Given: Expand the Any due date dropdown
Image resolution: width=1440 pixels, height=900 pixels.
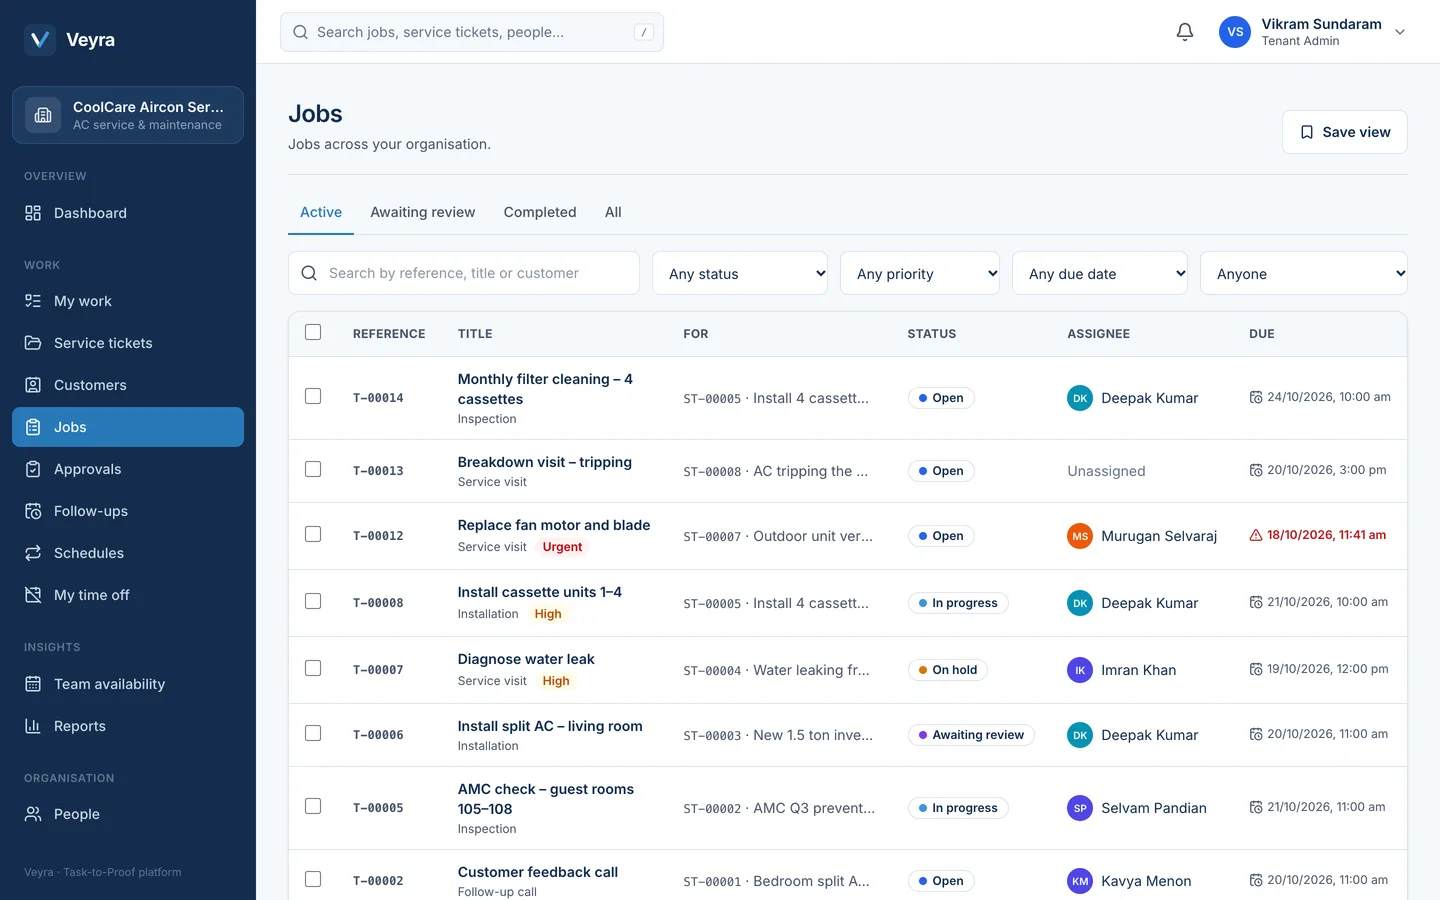Looking at the screenshot, I should (1100, 273).
